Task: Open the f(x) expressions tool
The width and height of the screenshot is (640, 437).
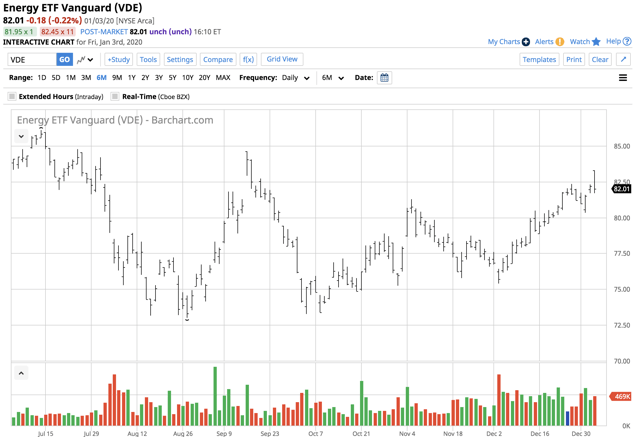Action: tap(248, 60)
